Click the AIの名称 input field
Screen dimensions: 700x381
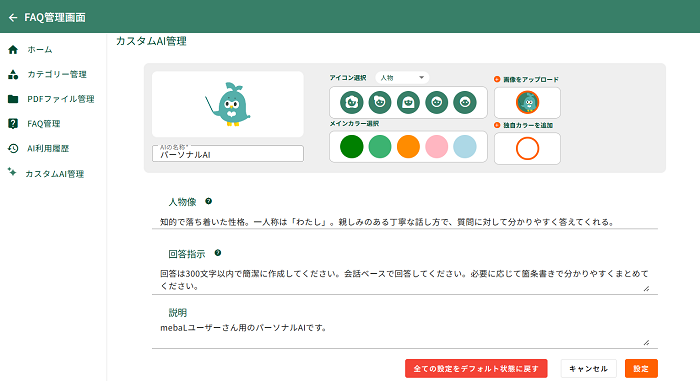(x=228, y=154)
